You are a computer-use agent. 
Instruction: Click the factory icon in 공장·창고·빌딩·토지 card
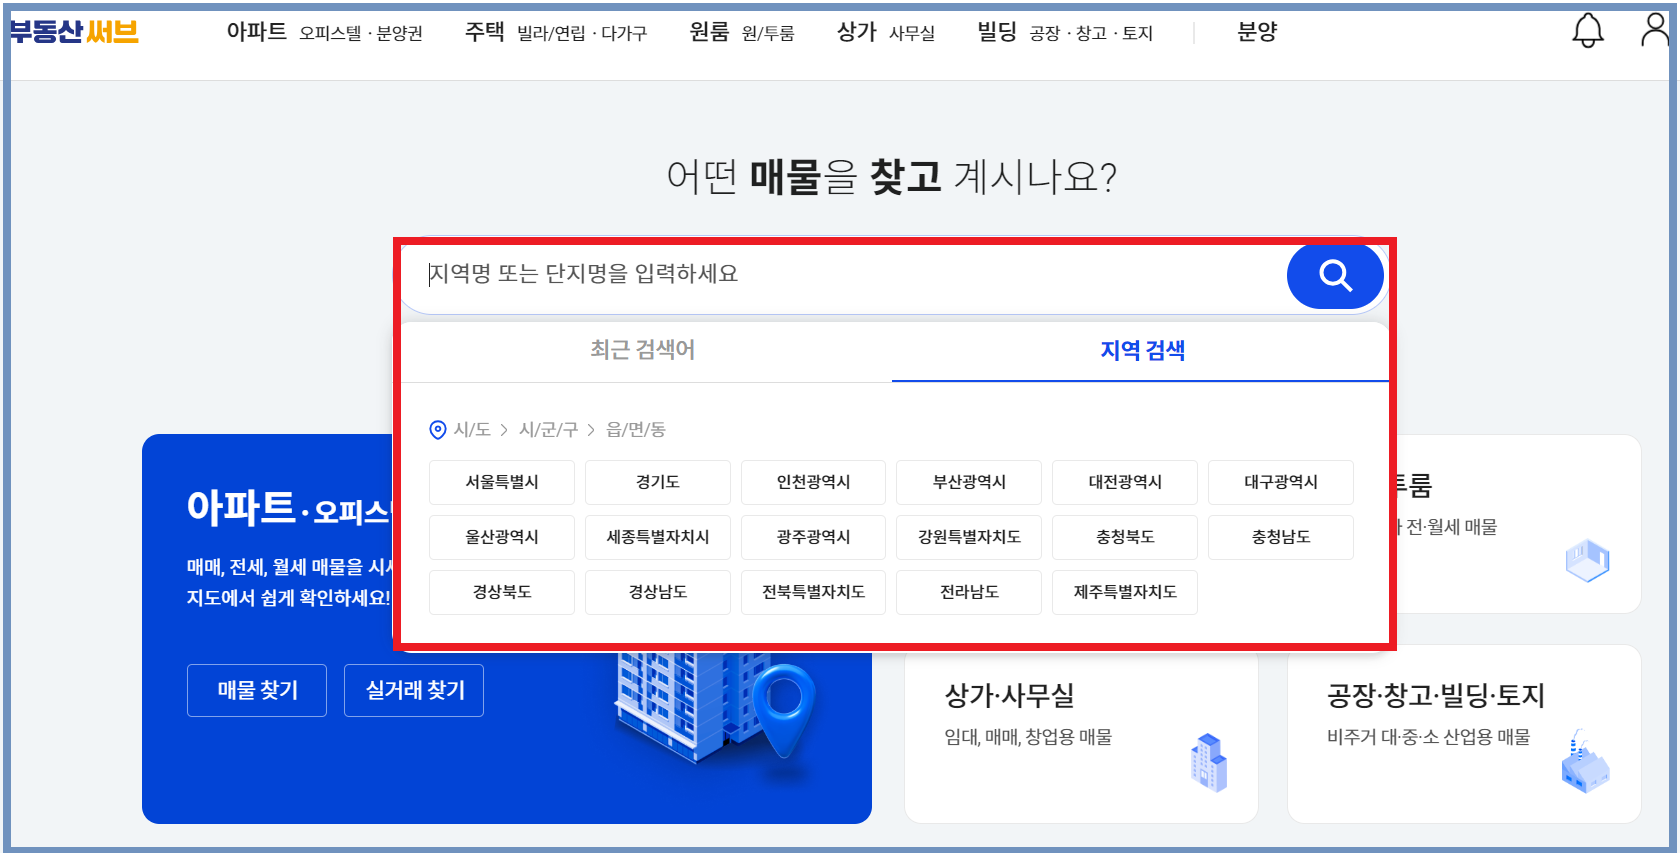[x=1585, y=762]
